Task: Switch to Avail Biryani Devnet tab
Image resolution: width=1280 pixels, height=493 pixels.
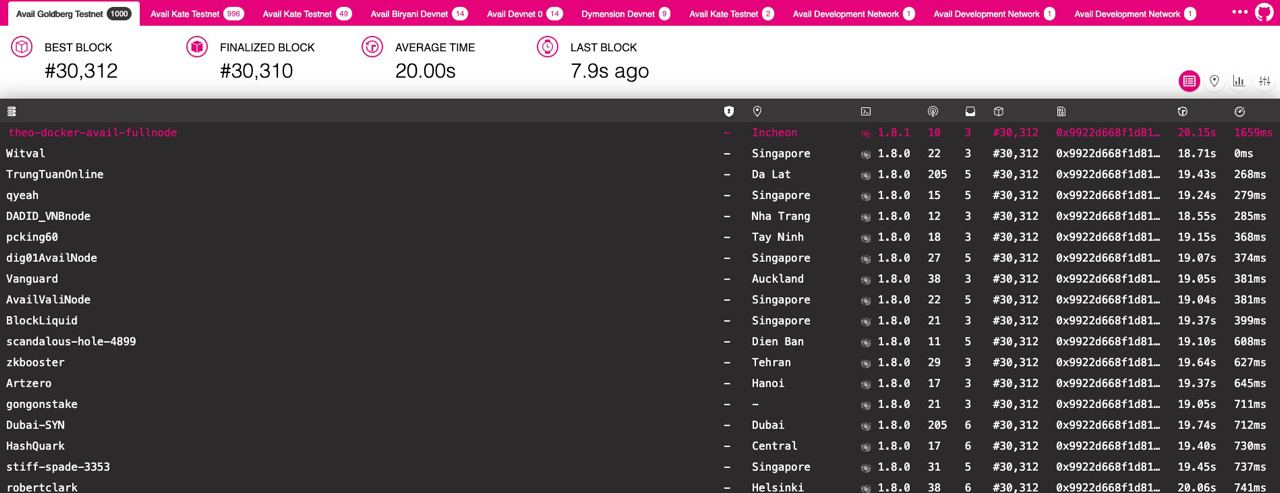Action: click(x=419, y=14)
